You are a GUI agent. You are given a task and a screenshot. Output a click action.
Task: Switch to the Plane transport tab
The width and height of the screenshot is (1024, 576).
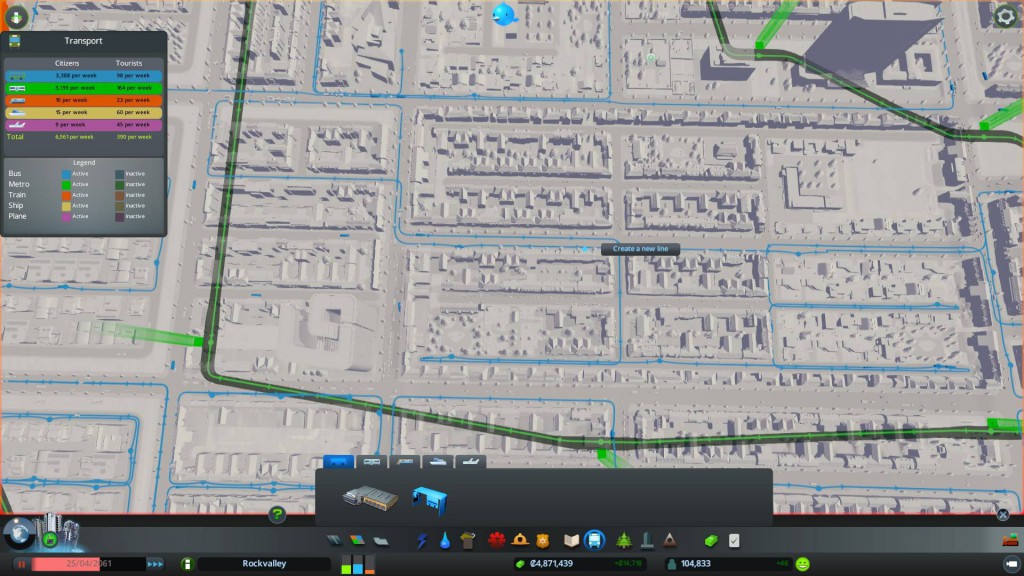(x=470, y=462)
